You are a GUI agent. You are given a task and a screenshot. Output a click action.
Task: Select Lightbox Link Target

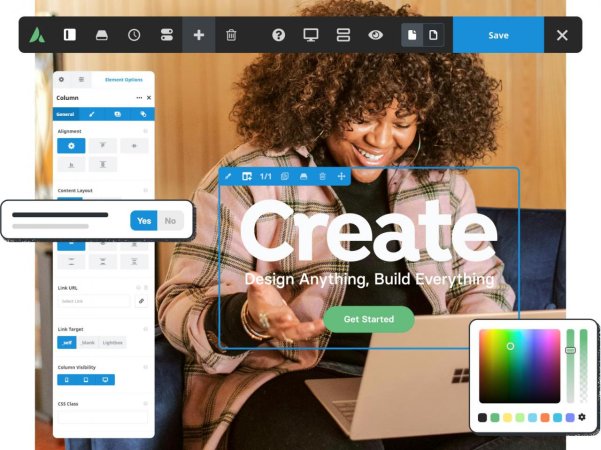(112, 342)
